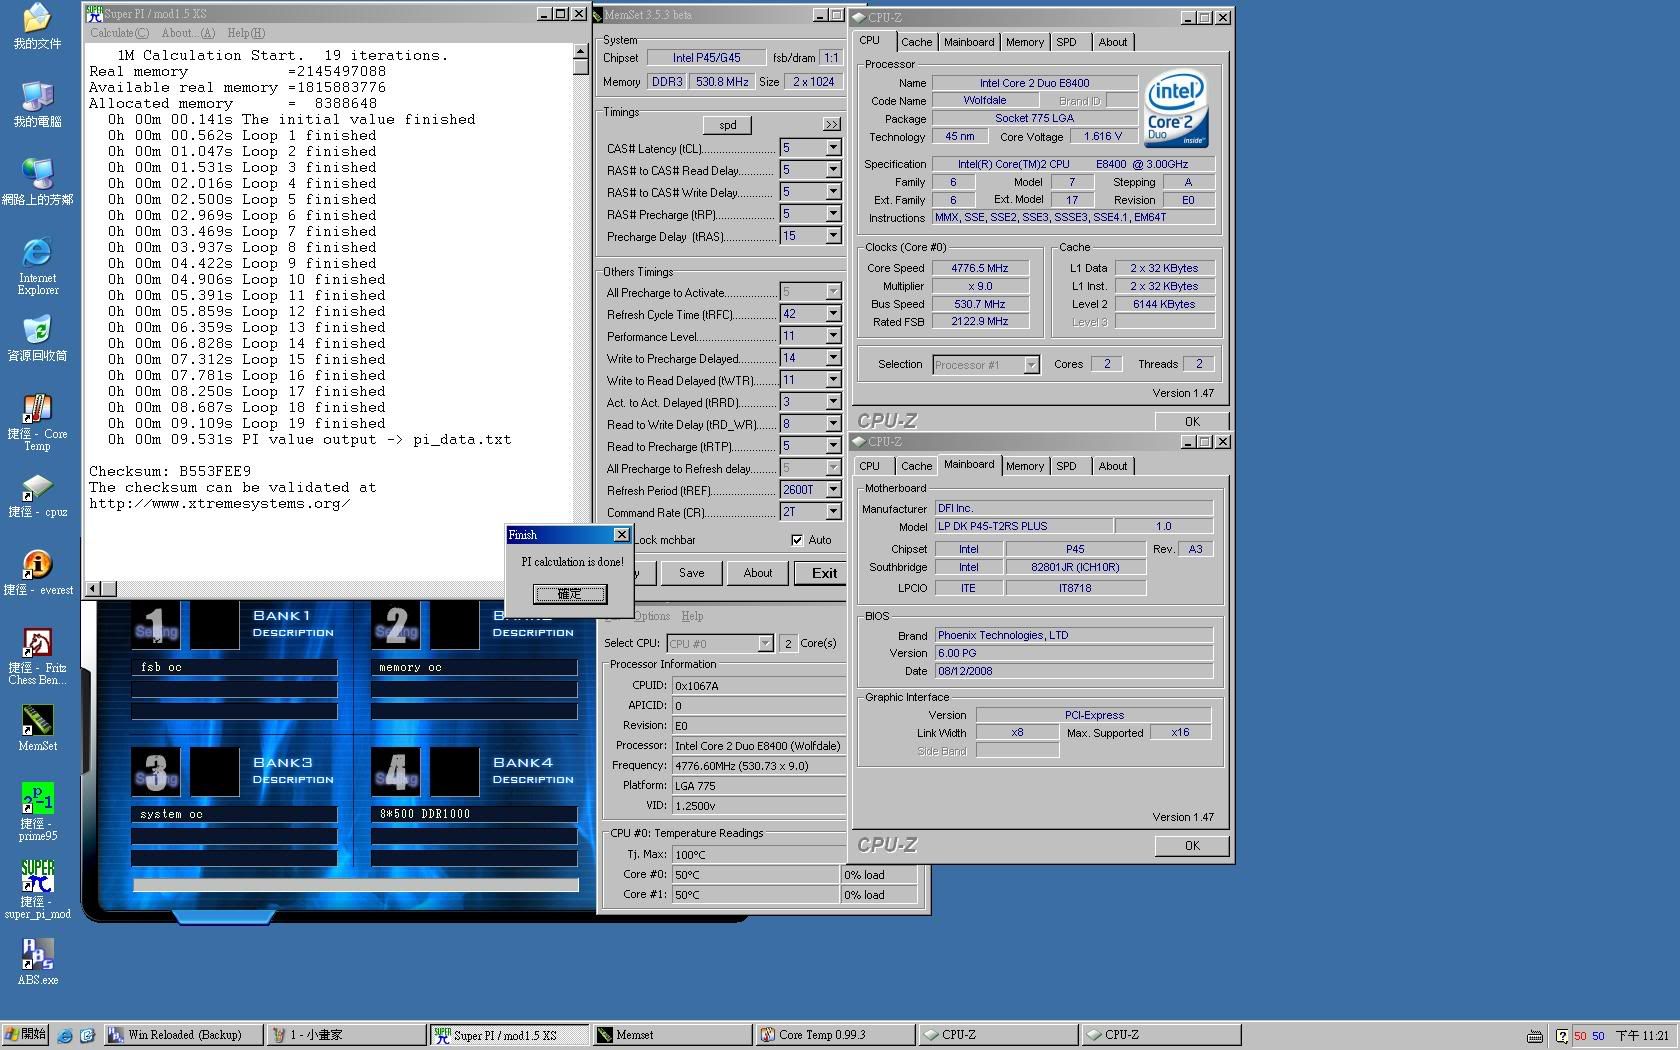This screenshot has width=1680, height=1050.
Task: Click OK in the lower CPU-Z window
Action: click(x=1192, y=845)
